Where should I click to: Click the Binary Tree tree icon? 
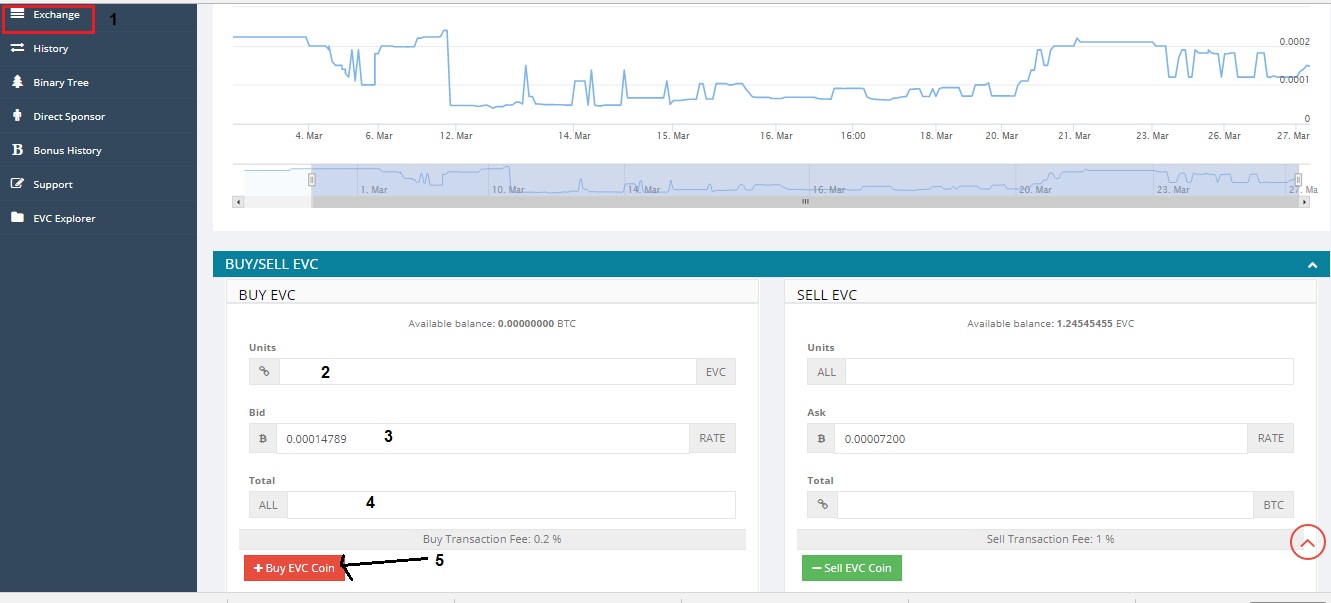(17, 82)
